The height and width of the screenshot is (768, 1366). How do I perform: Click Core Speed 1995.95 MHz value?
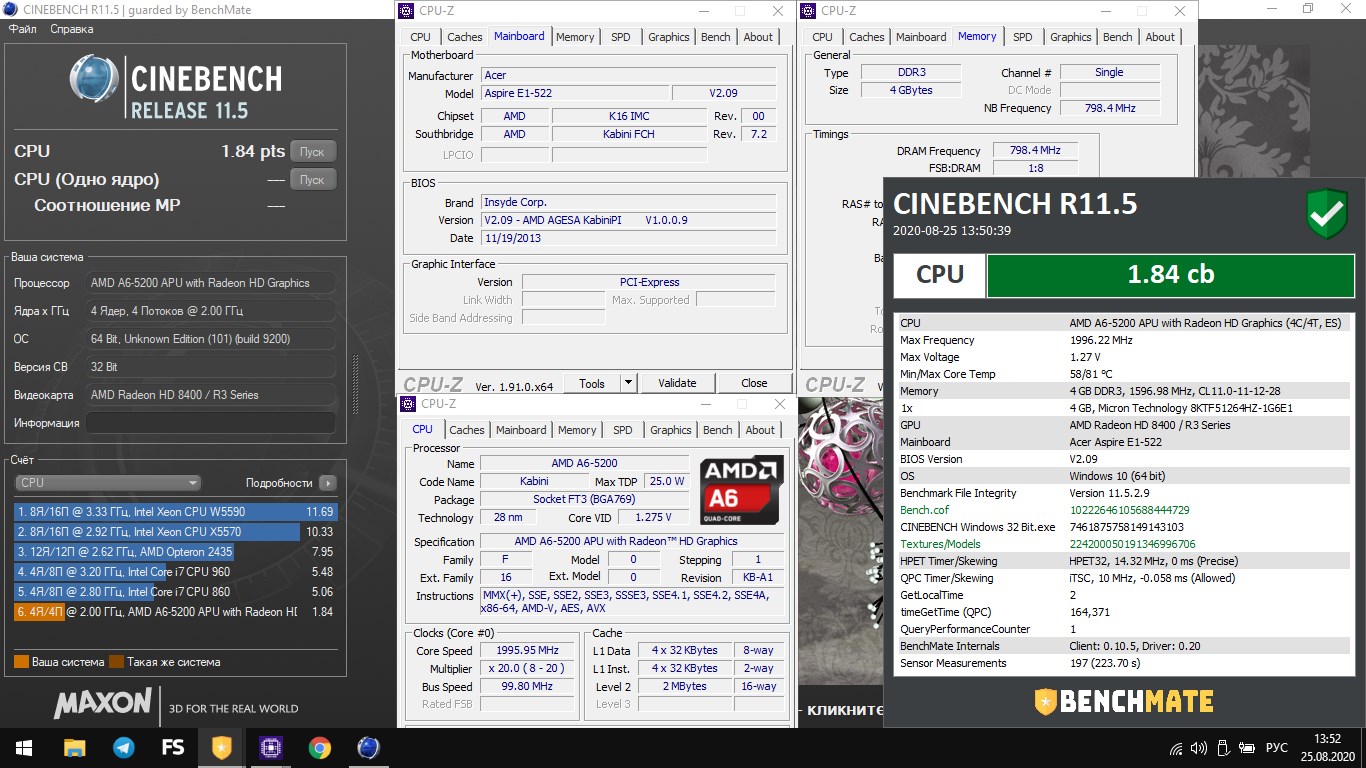click(x=528, y=650)
